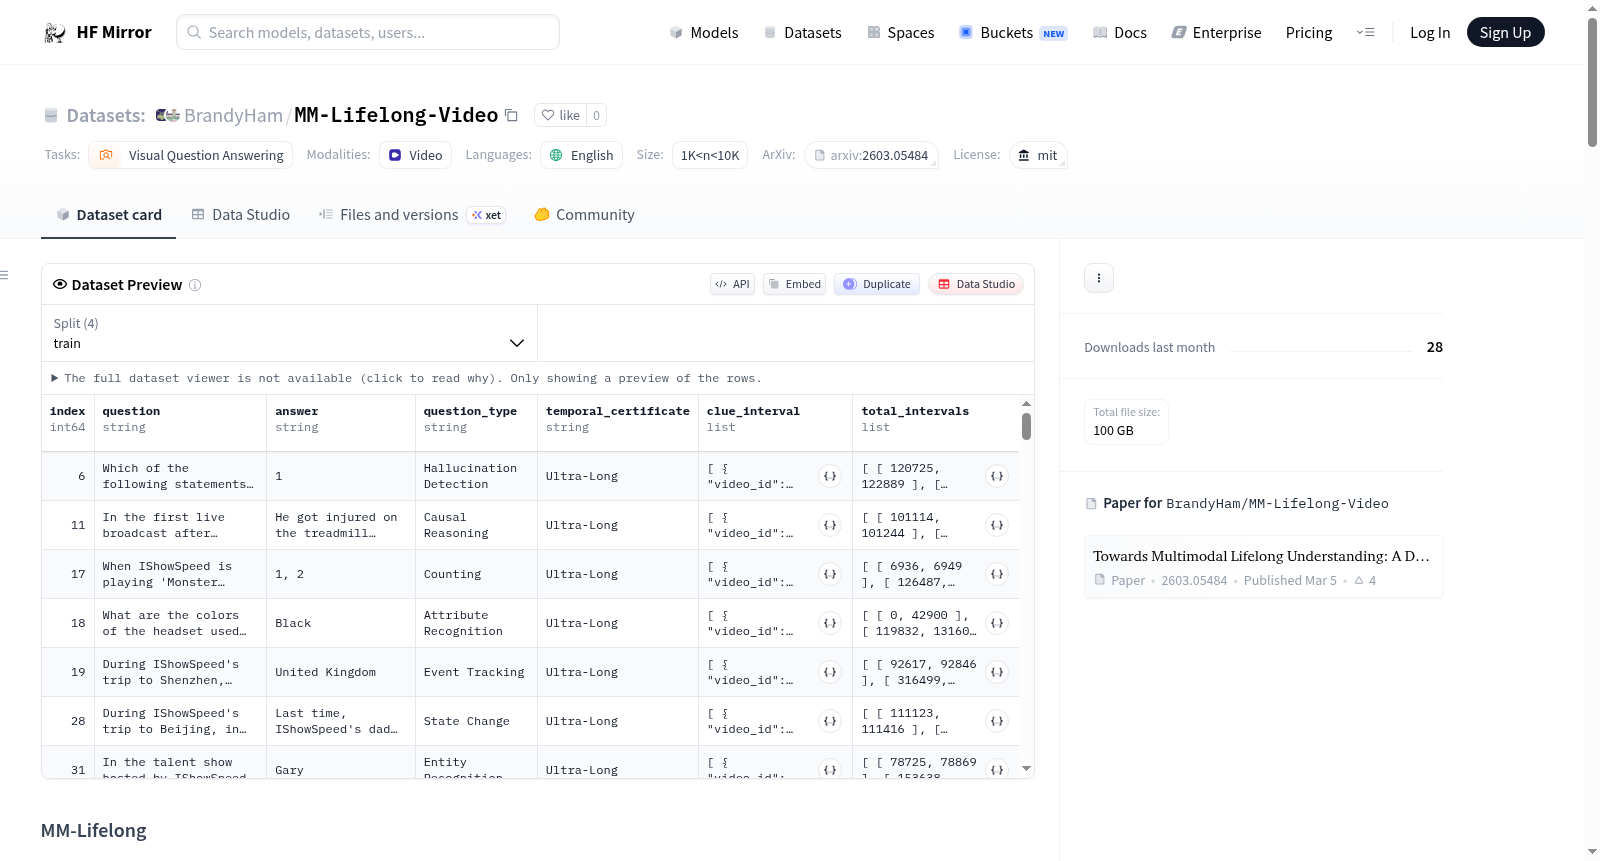This screenshot has height=861, width=1600.
Task: Click the BrandyHam avatar icon
Action: 167,115
